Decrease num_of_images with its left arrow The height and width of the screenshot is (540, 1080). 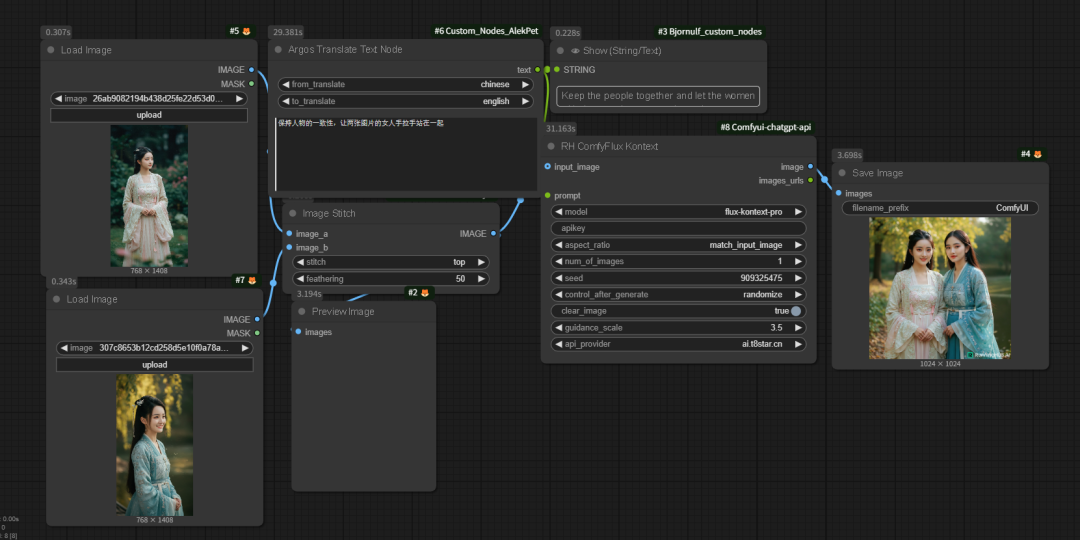(559, 261)
